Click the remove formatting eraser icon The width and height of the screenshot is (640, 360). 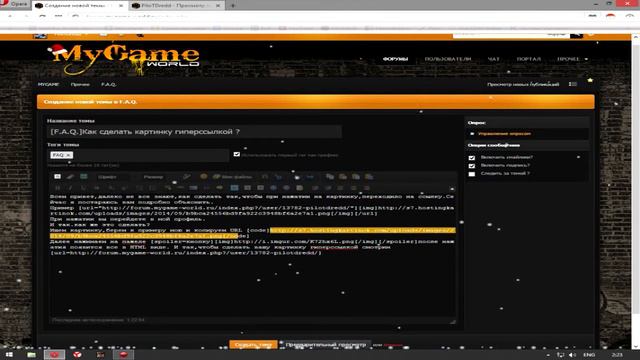70,176
